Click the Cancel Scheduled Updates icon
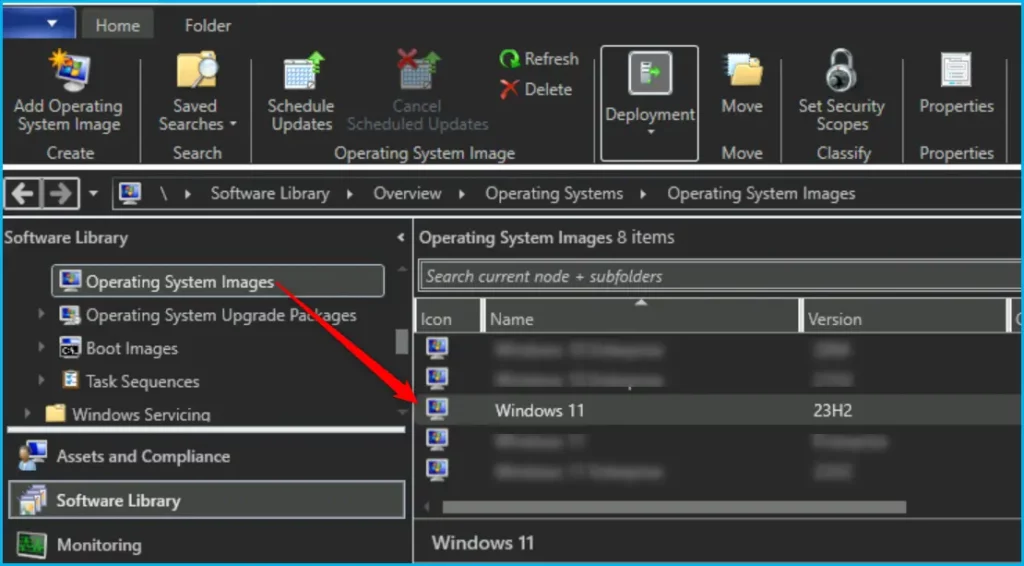 419,71
